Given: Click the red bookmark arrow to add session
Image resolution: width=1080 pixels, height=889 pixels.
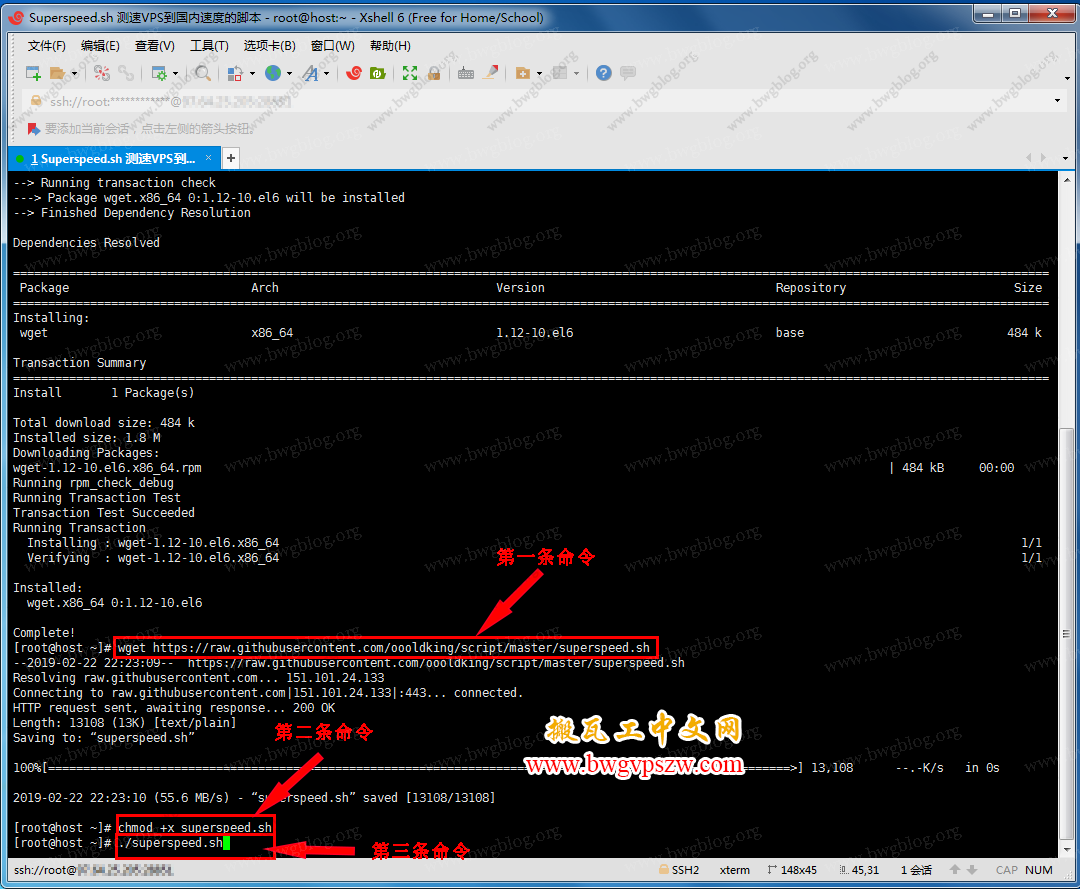Looking at the screenshot, I should pyautogui.click(x=34, y=129).
